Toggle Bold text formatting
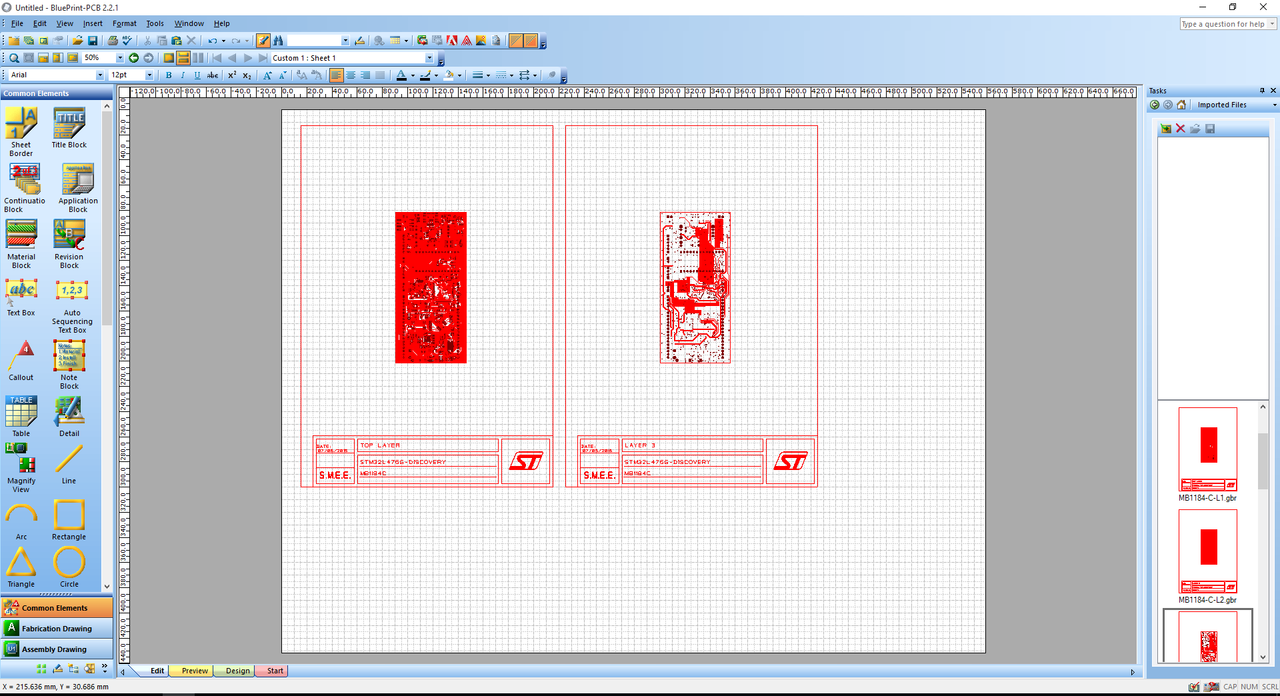 168,75
